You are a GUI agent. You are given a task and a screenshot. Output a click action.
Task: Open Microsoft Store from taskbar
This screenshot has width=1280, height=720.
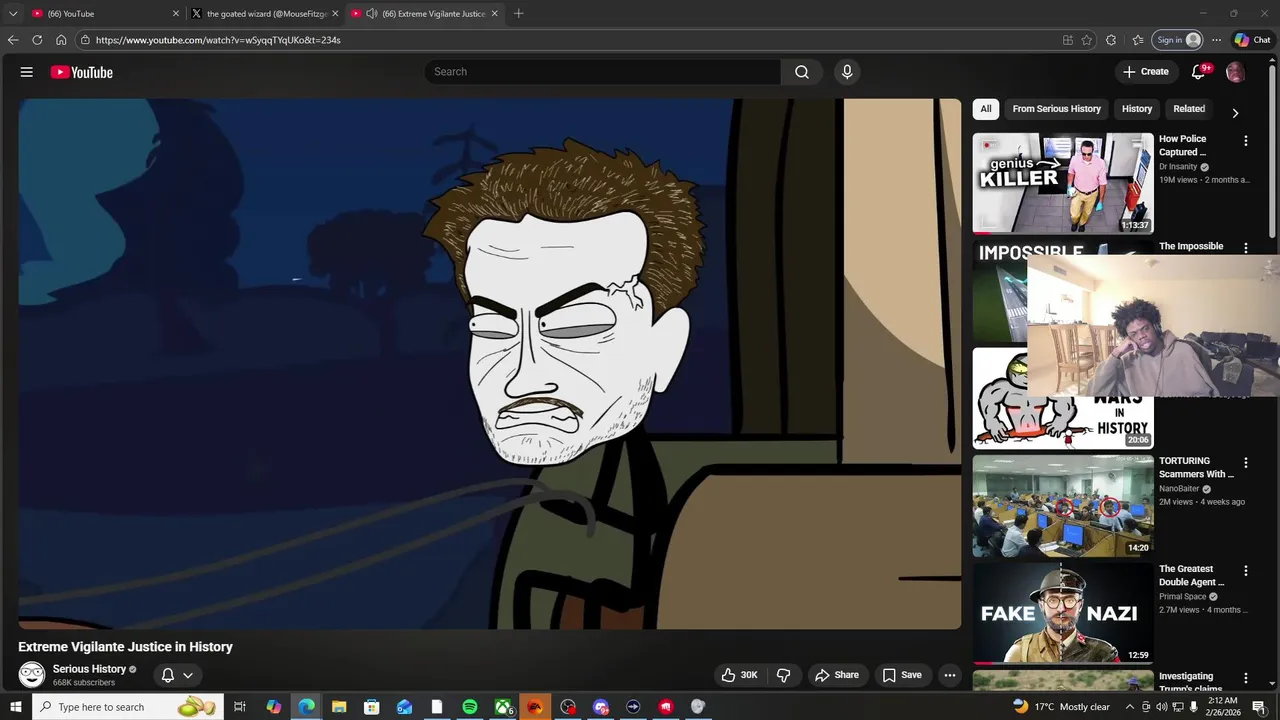(372, 707)
